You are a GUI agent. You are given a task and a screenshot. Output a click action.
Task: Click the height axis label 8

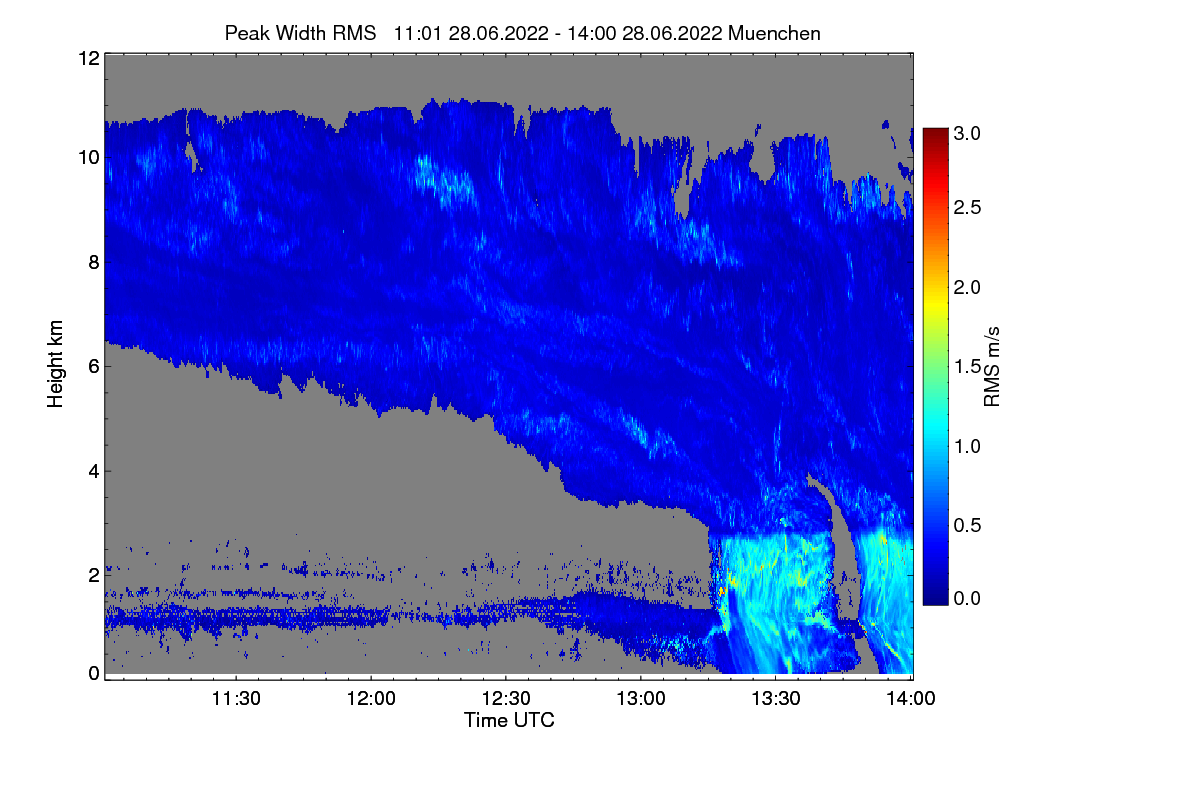click(93, 262)
